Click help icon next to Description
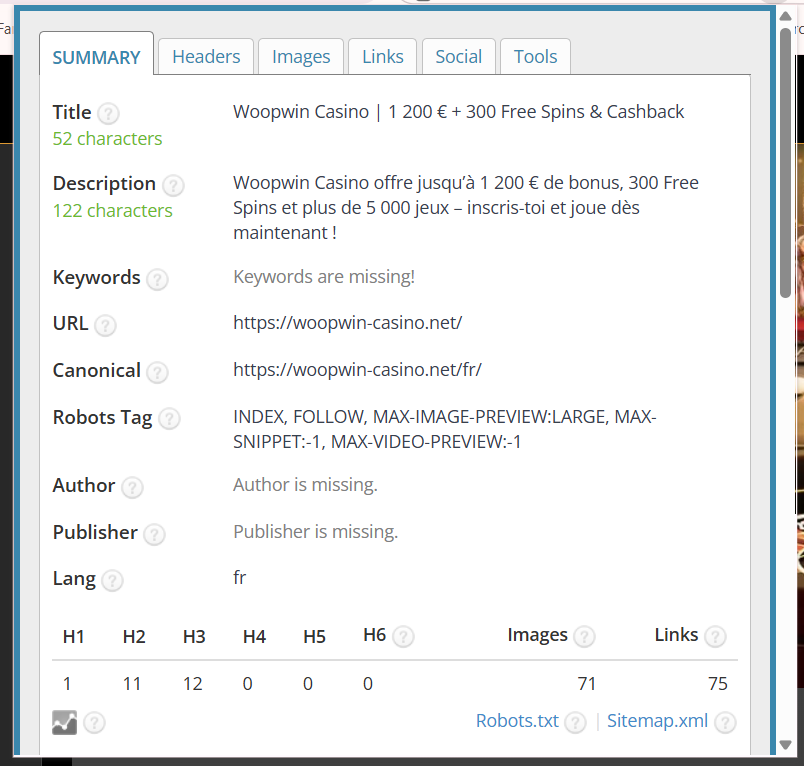This screenshot has width=804, height=766. coord(173,185)
